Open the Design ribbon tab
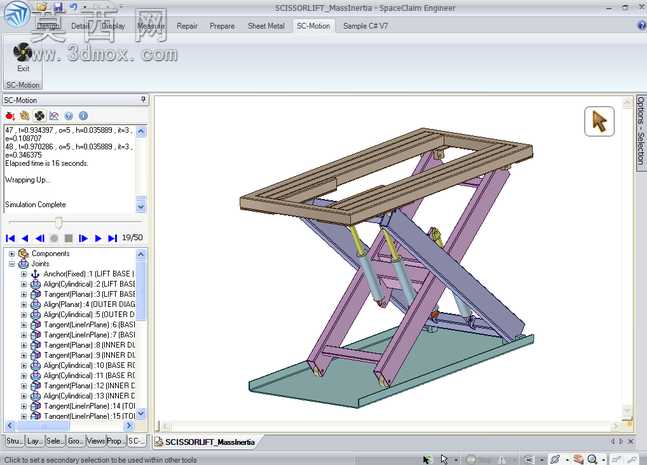Viewport: 647px width, 465px height. [48, 26]
